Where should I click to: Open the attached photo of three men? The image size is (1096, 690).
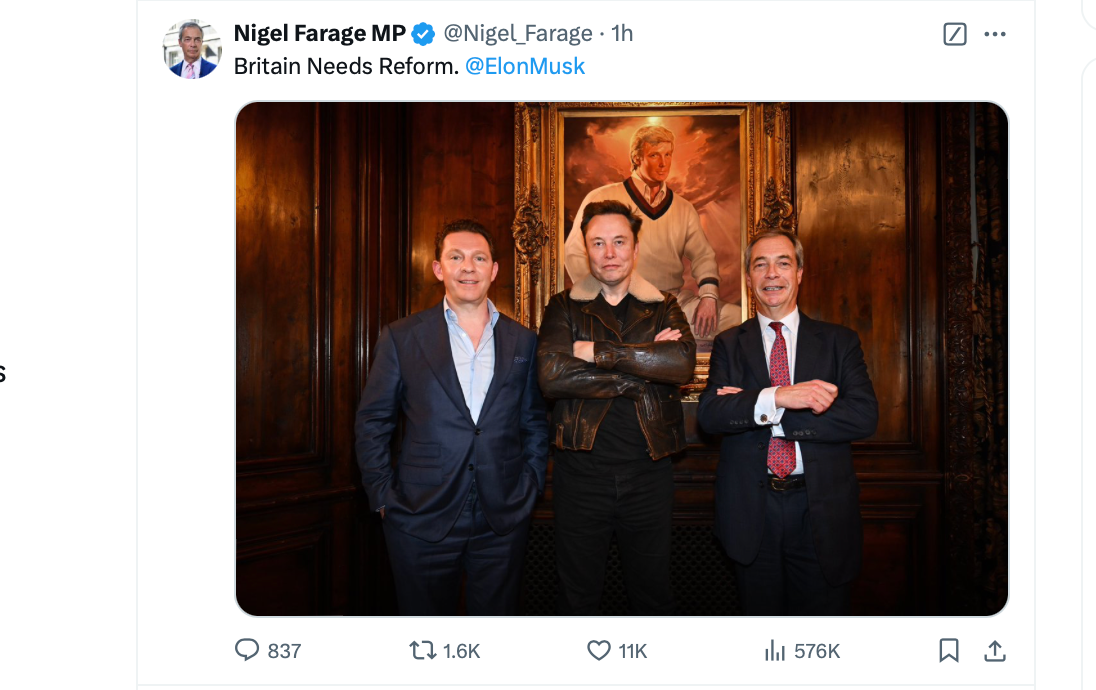tap(621, 358)
